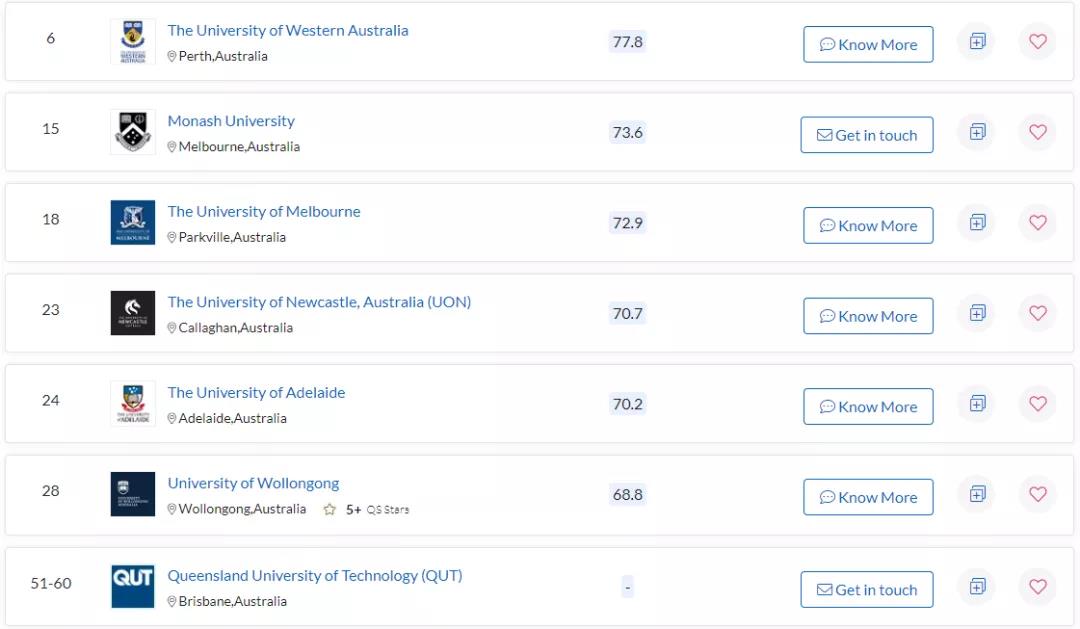Click the QS Stars 5+ rating badge
This screenshot has width=1080, height=629.
point(365,509)
